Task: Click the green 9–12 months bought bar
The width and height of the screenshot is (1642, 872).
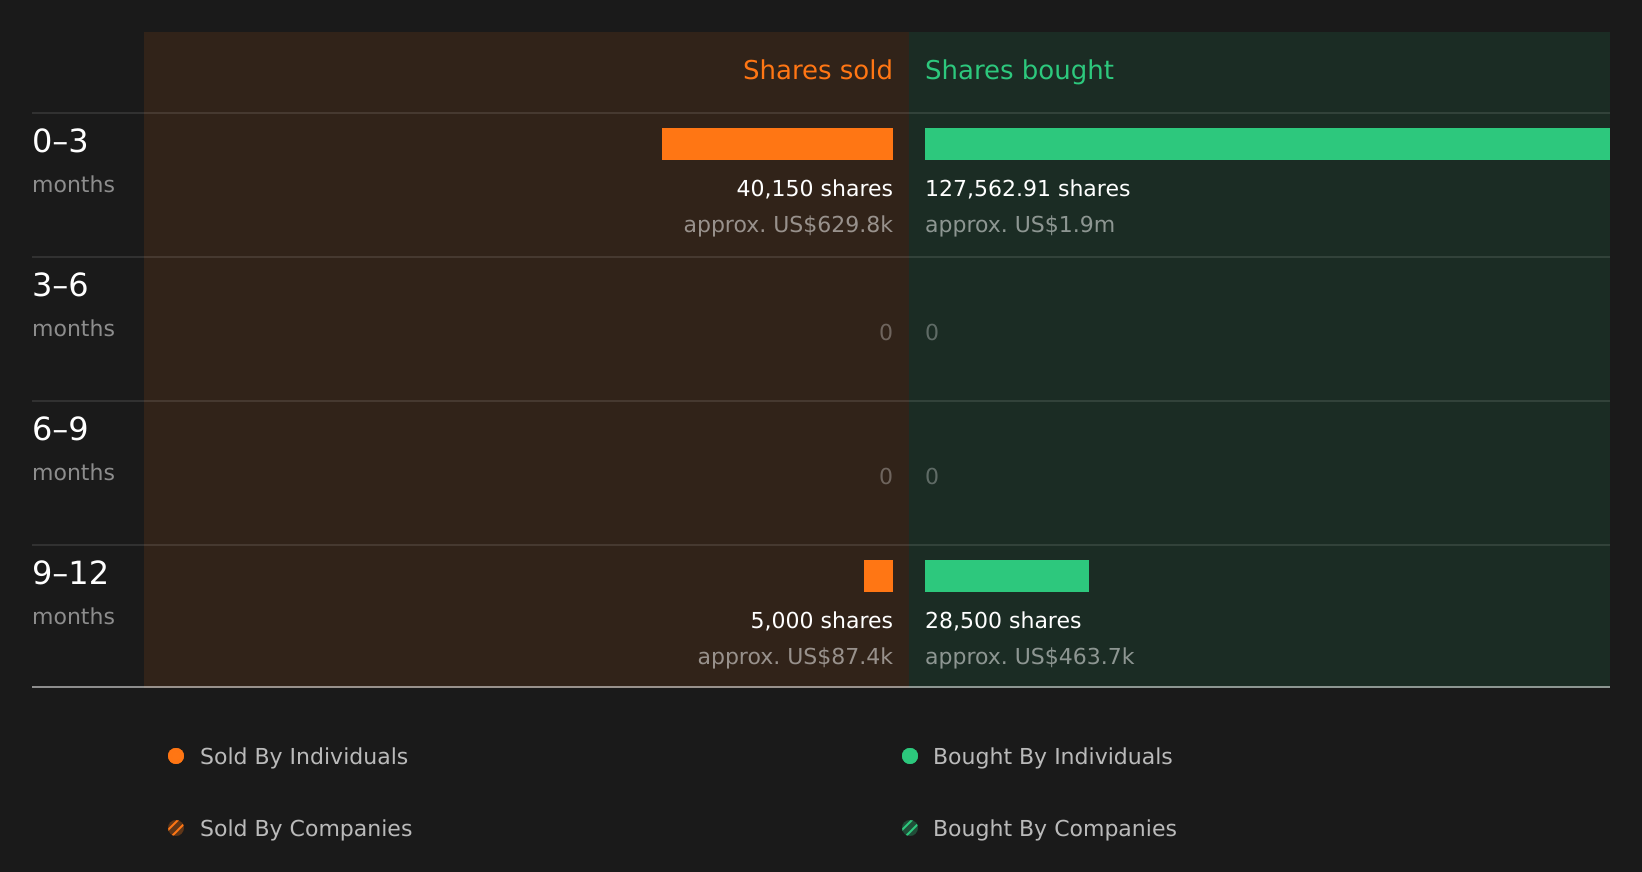Action: click(x=1007, y=576)
